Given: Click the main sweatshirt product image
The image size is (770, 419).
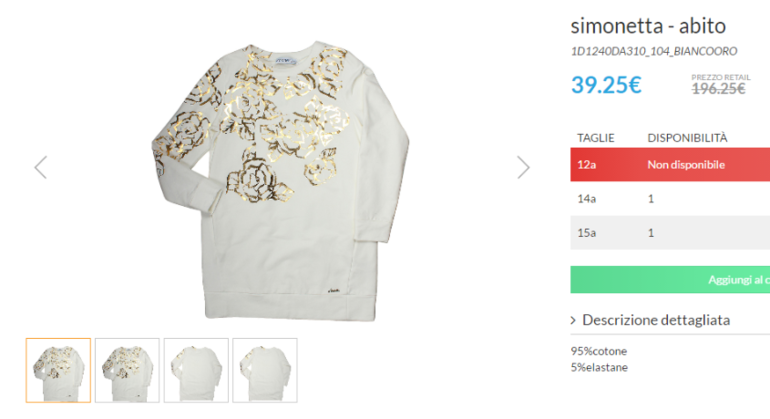Looking at the screenshot, I should 282,170.
